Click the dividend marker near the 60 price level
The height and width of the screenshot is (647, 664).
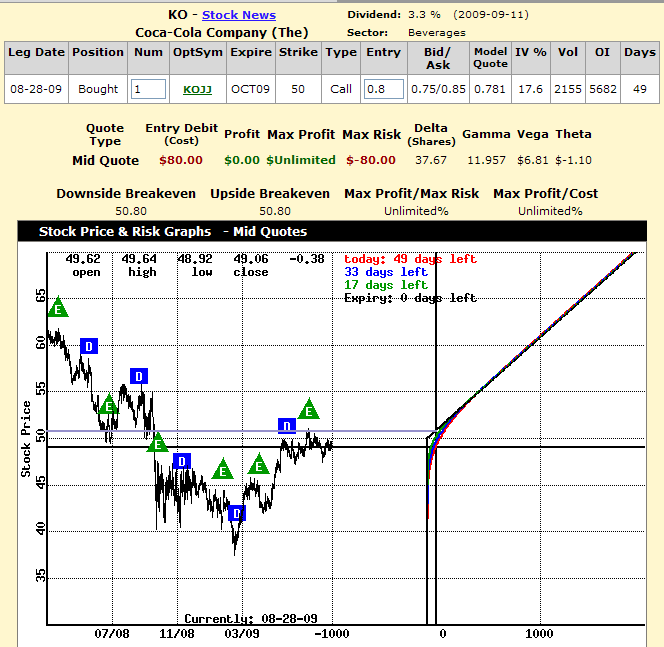click(x=89, y=346)
